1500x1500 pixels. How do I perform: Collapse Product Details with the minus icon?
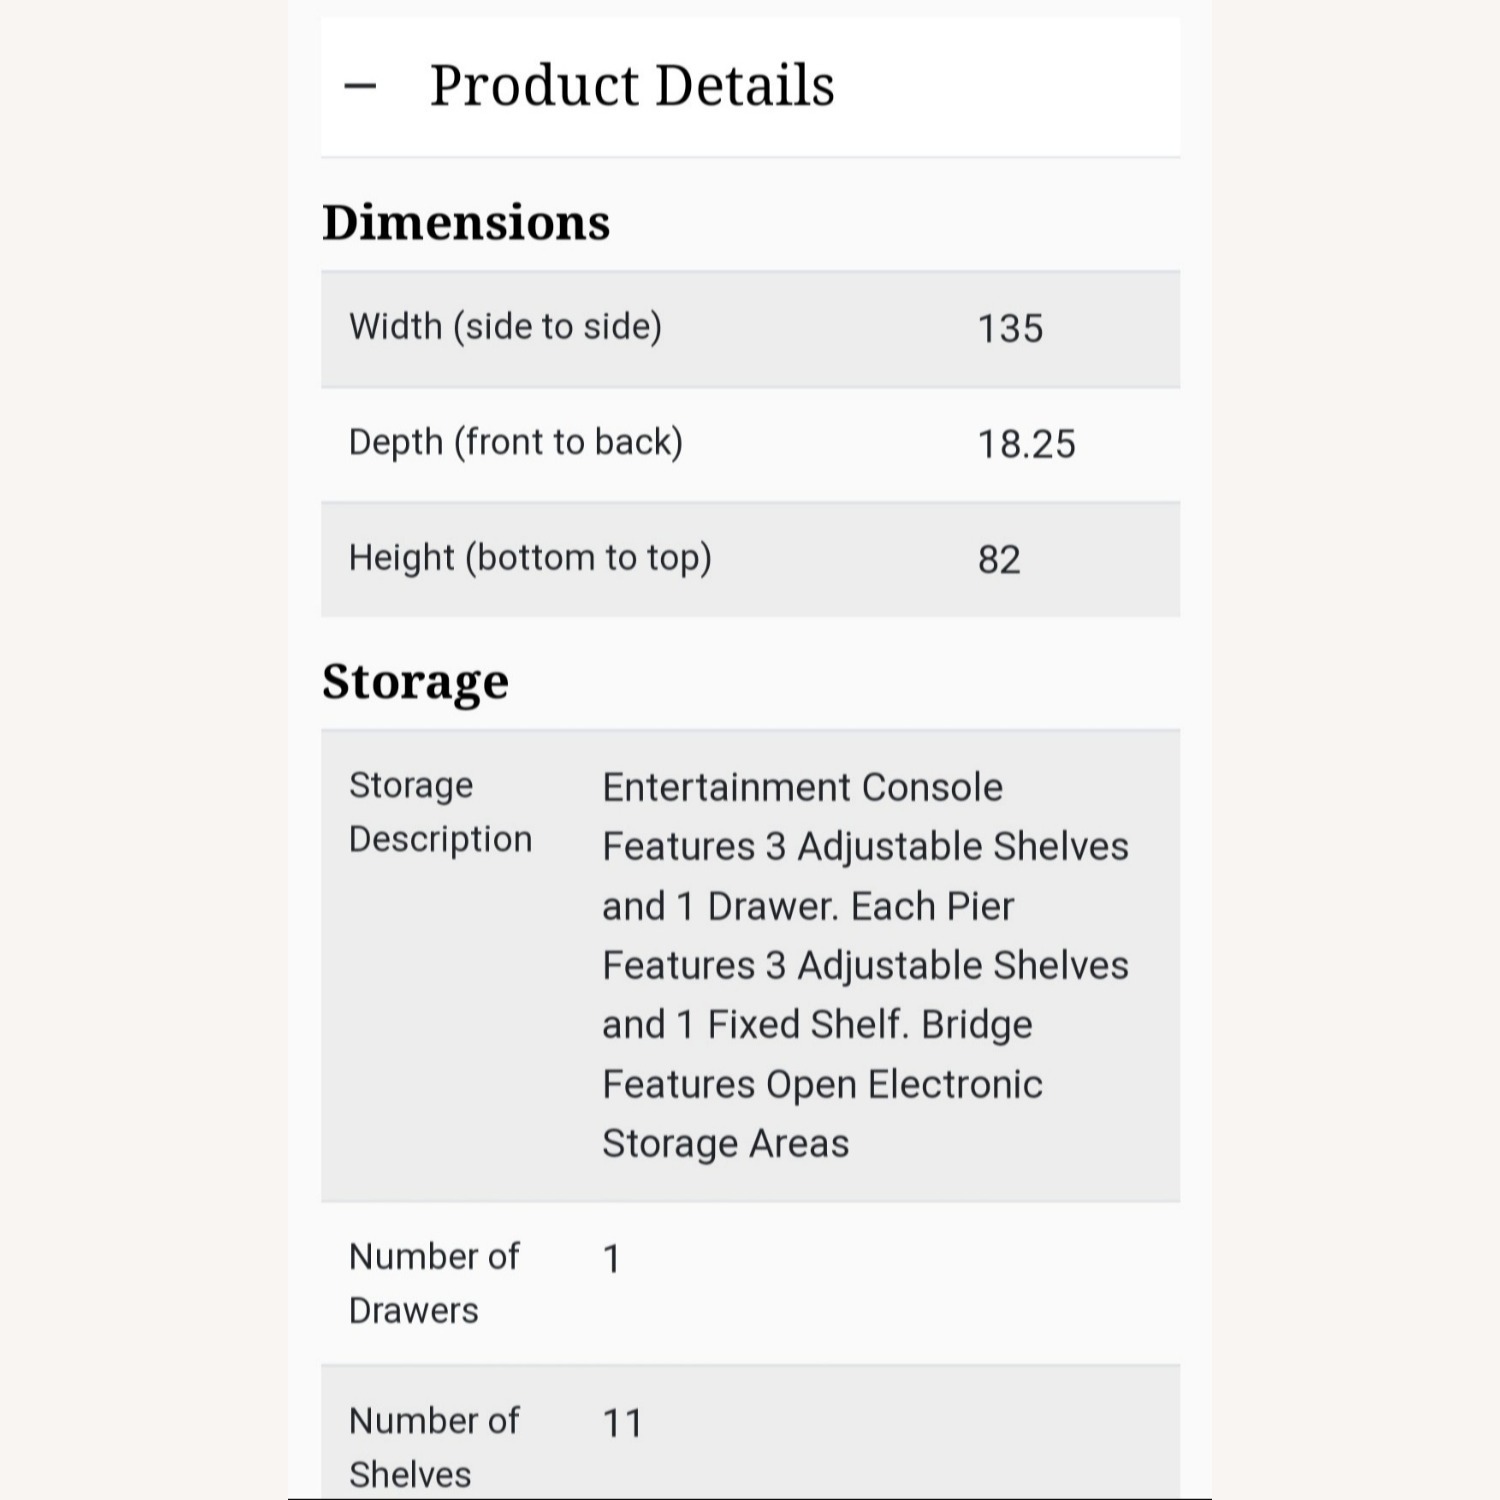pos(360,86)
